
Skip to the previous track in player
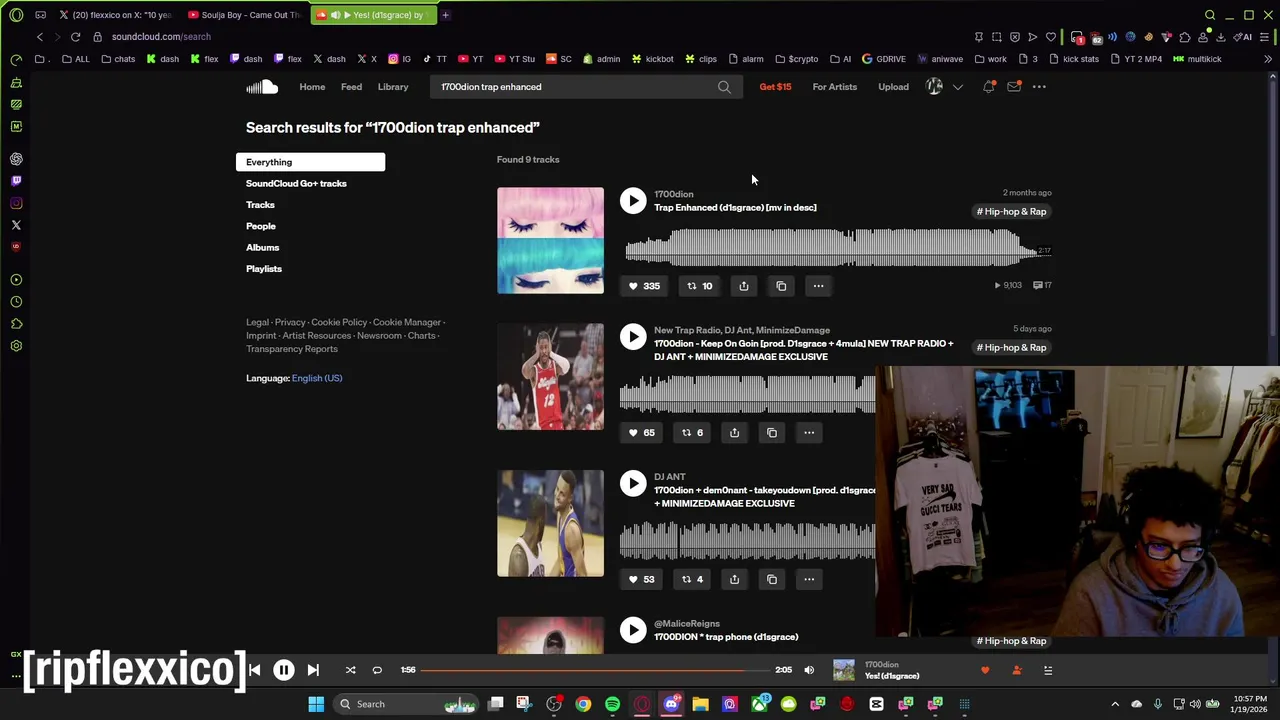[x=255, y=670]
